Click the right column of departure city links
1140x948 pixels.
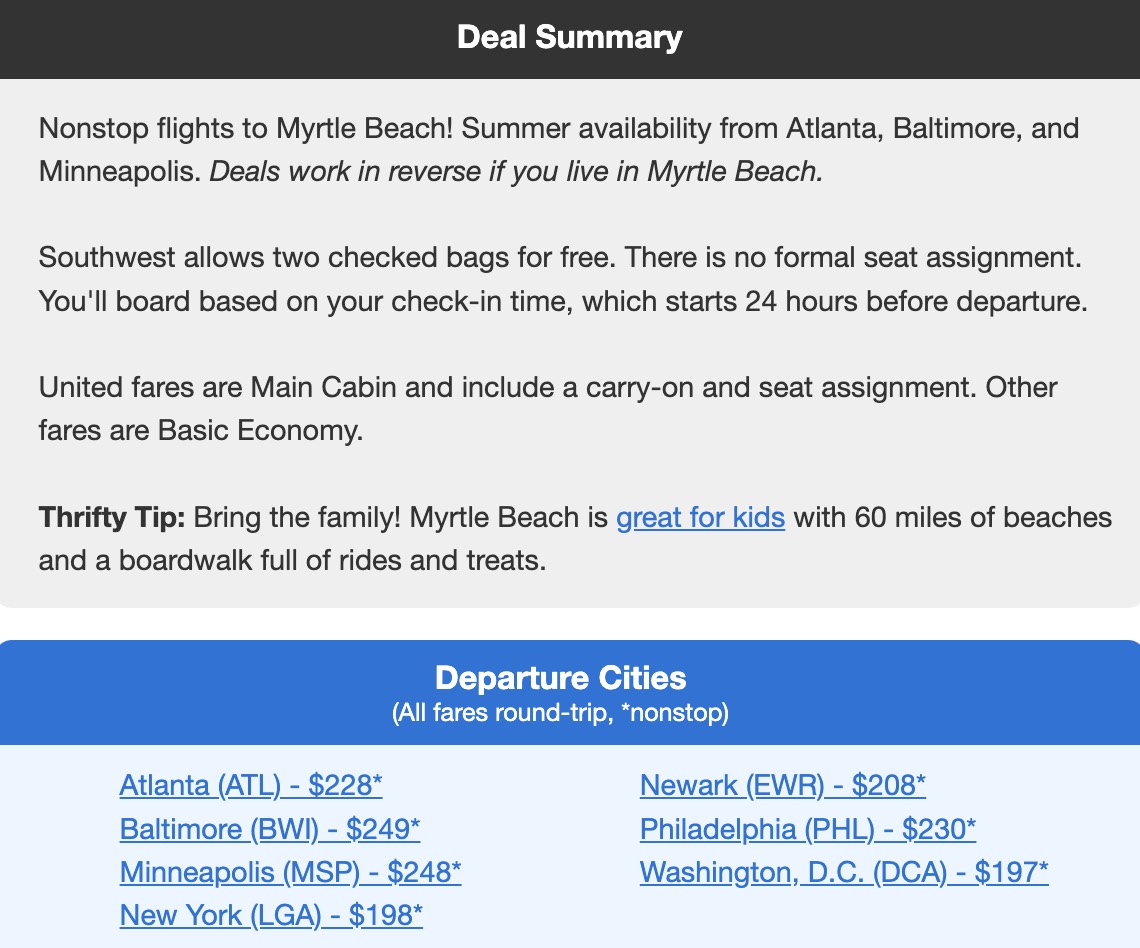tap(808, 830)
